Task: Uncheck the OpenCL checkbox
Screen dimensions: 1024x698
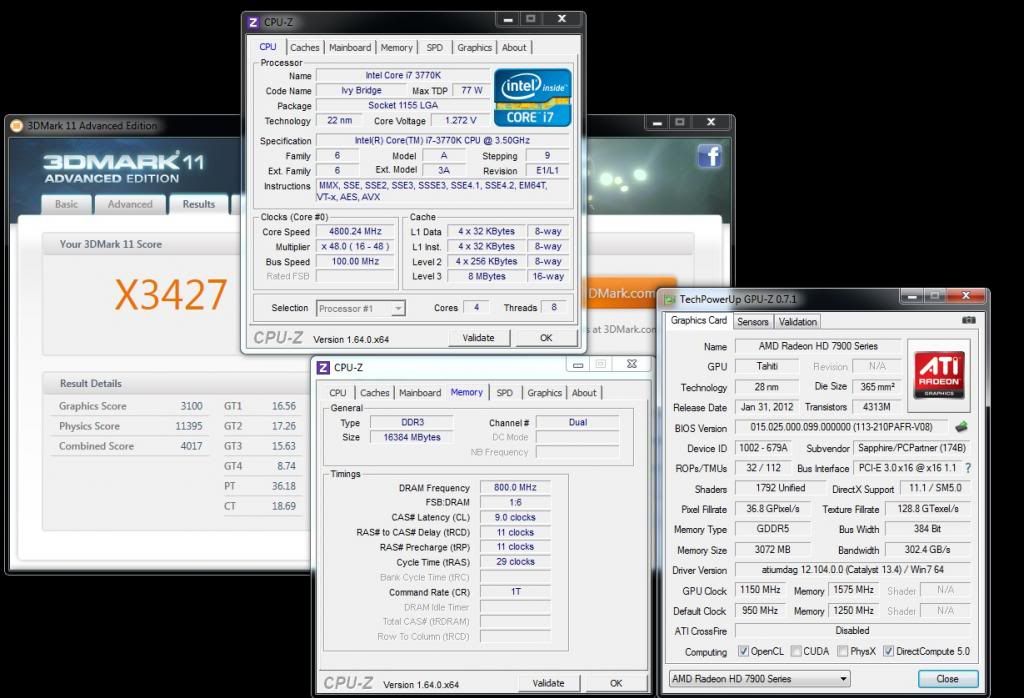Action: pos(743,652)
